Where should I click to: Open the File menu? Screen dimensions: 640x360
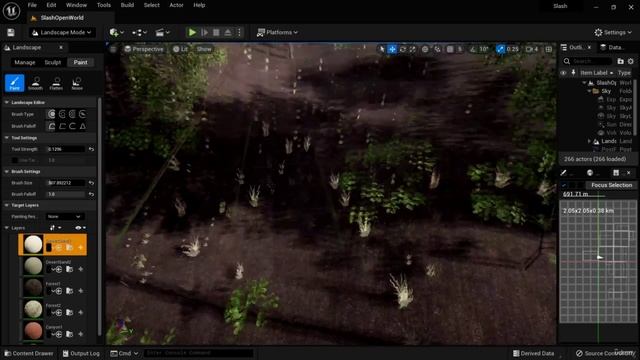pyautogui.click(x=32, y=5)
